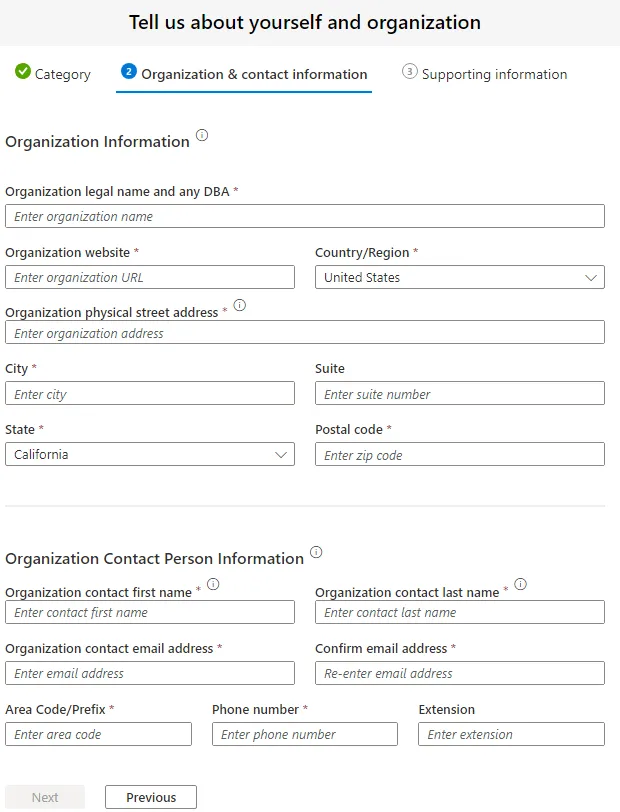Select the Enter extension field
Image resolution: width=620 pixels, height=812 pixels.
[x=511, y=734]
